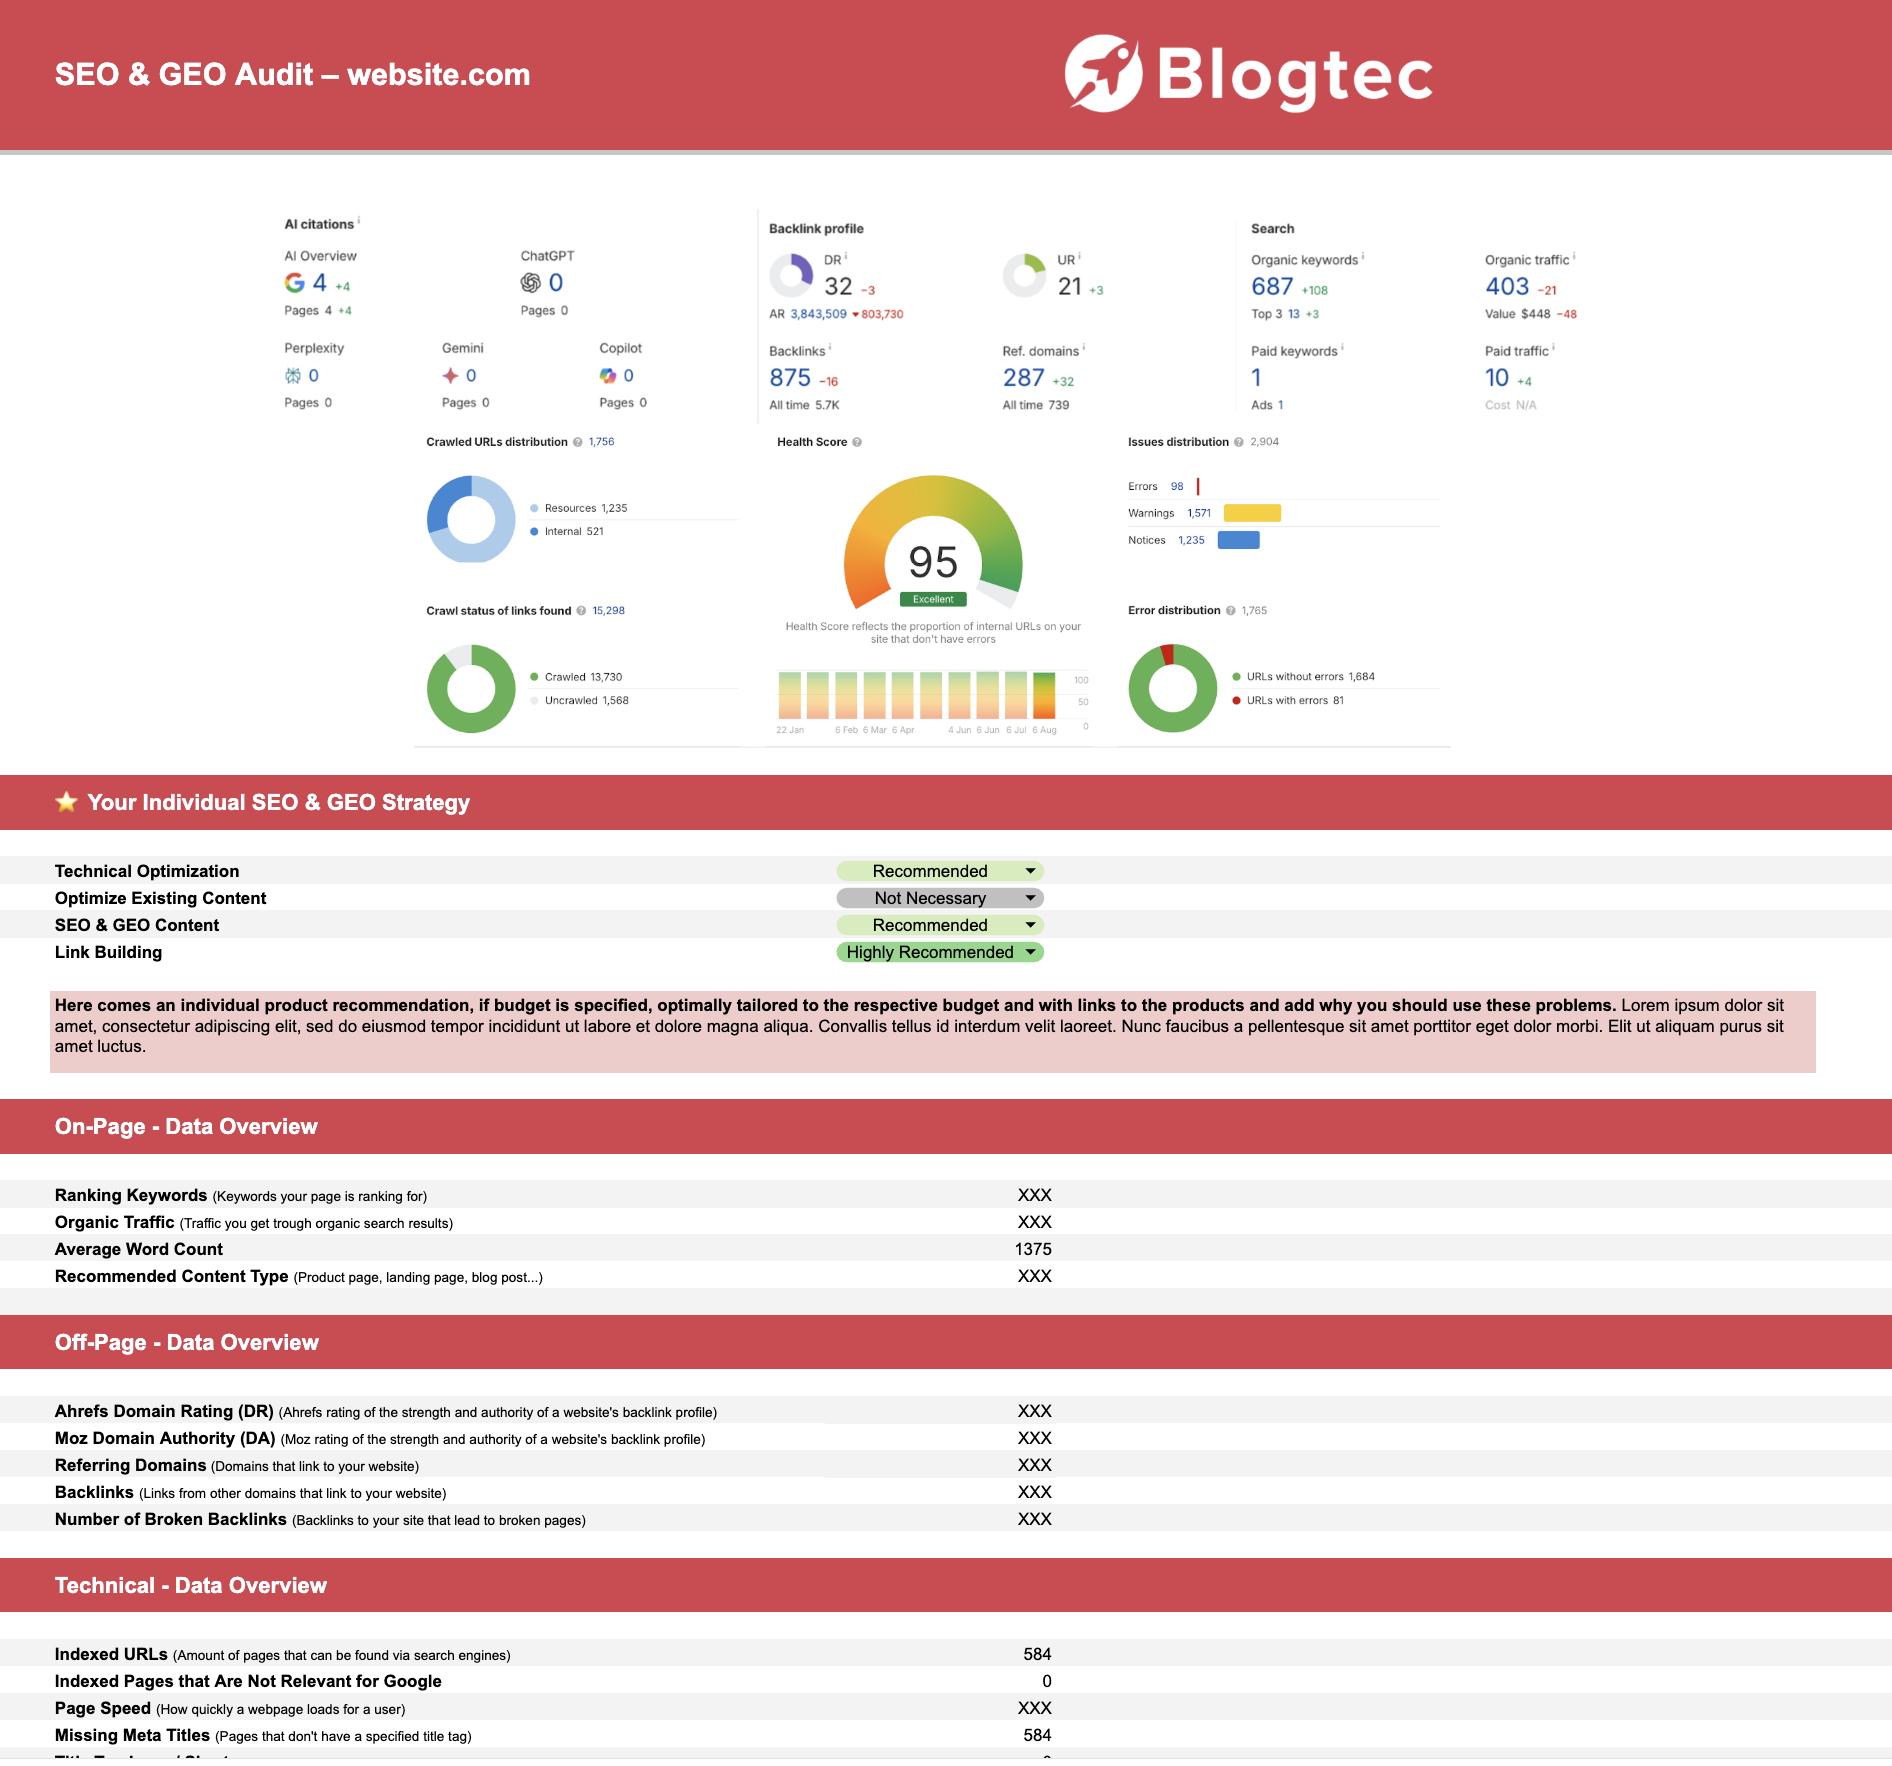Click the Number of Broken Backlinks row label
The width and height of the screenshot is (1892, 1766).
[320, 1519]
